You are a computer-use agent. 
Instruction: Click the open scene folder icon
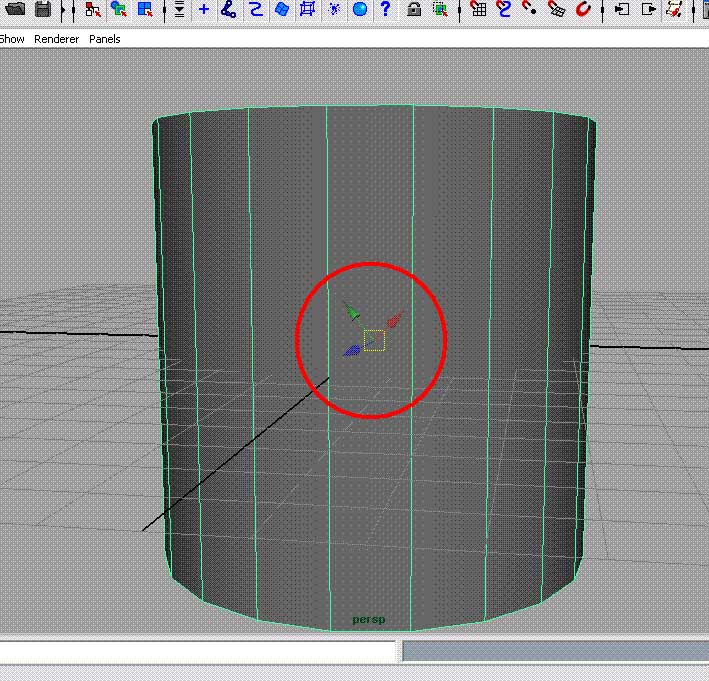15,10
